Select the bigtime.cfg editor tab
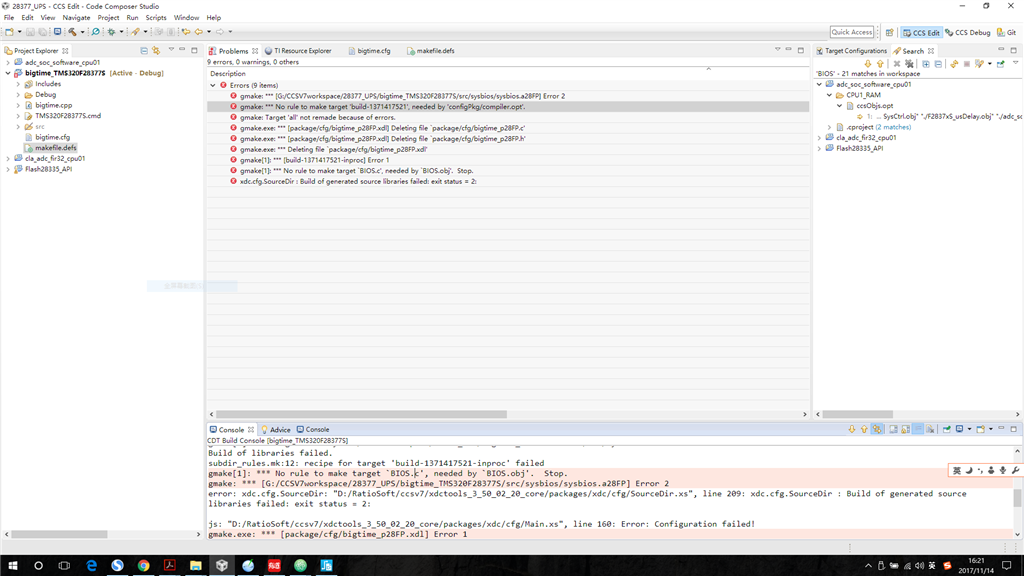Viewport: 1024px width, 576px height. [x=370, y=50]
